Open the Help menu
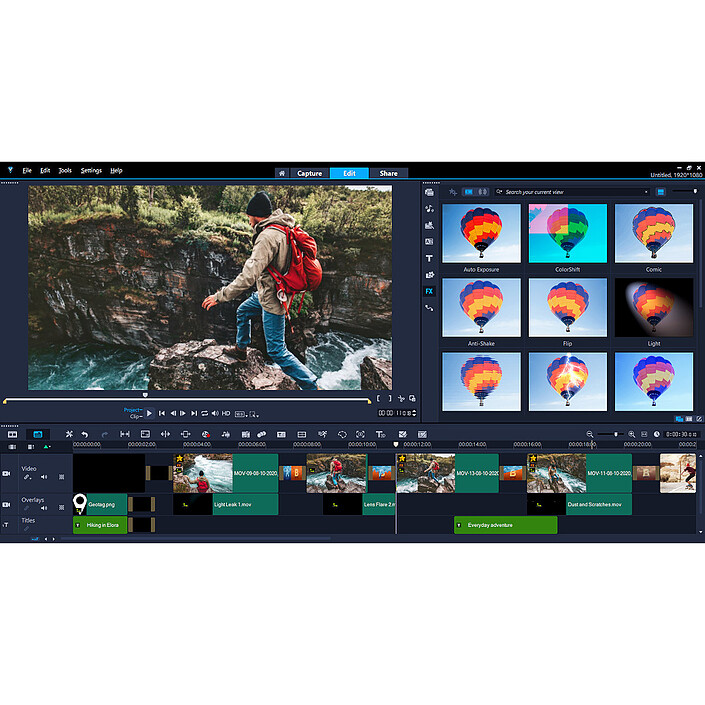Viewport: 705px width, 705px height. pyautogui.click(x=116, y=171)
